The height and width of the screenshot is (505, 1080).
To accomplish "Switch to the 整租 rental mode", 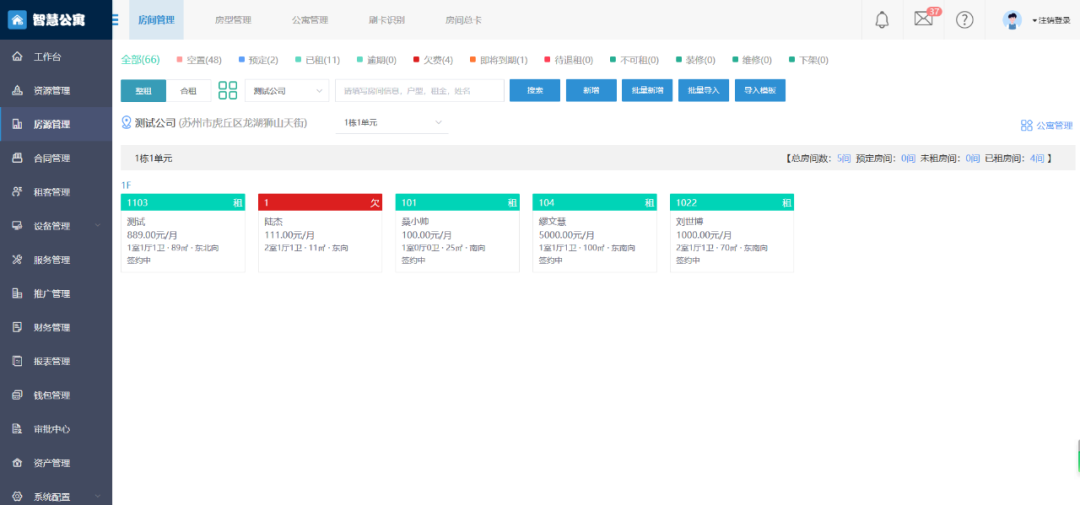I will coord(143,90).
